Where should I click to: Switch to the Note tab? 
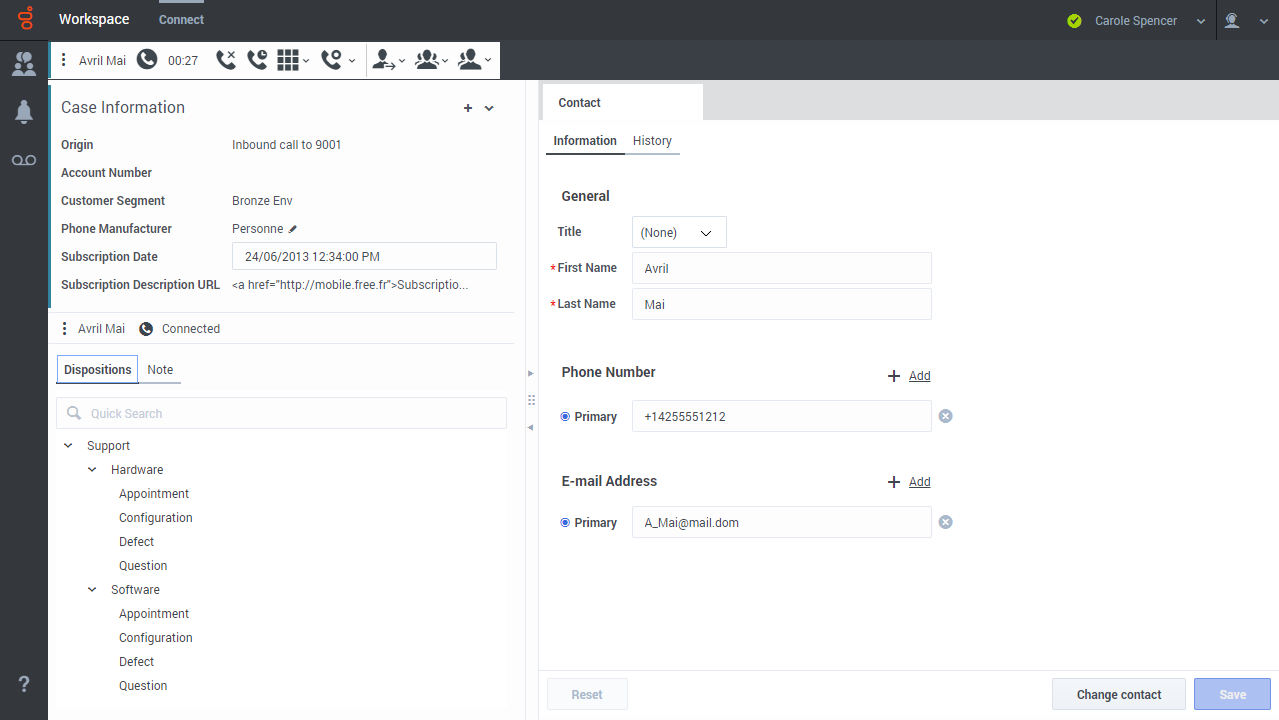click(160, 370)
